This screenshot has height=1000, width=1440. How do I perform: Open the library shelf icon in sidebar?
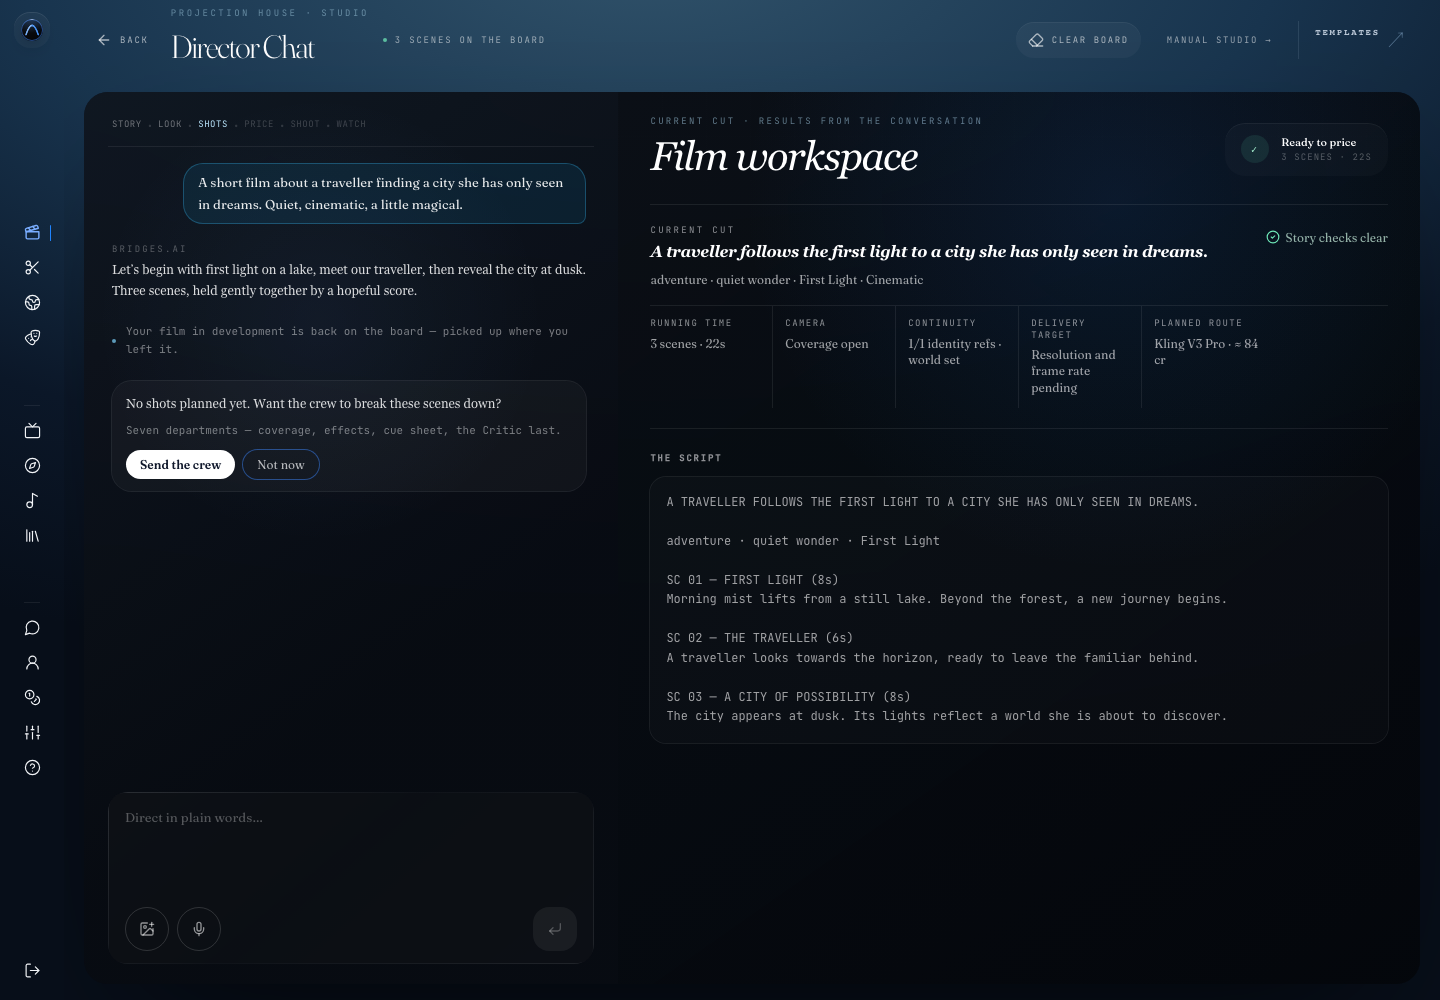(32, 536)
